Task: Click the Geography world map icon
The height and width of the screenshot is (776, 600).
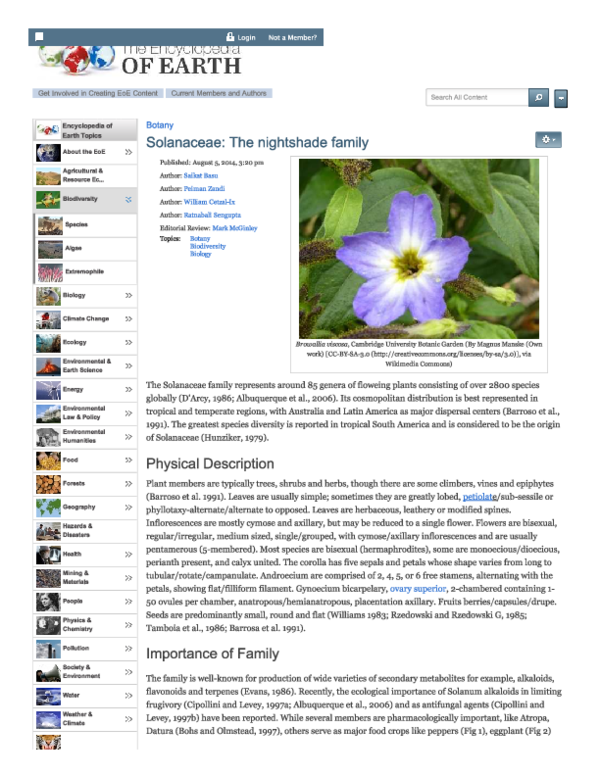Action: pos(48,507)
